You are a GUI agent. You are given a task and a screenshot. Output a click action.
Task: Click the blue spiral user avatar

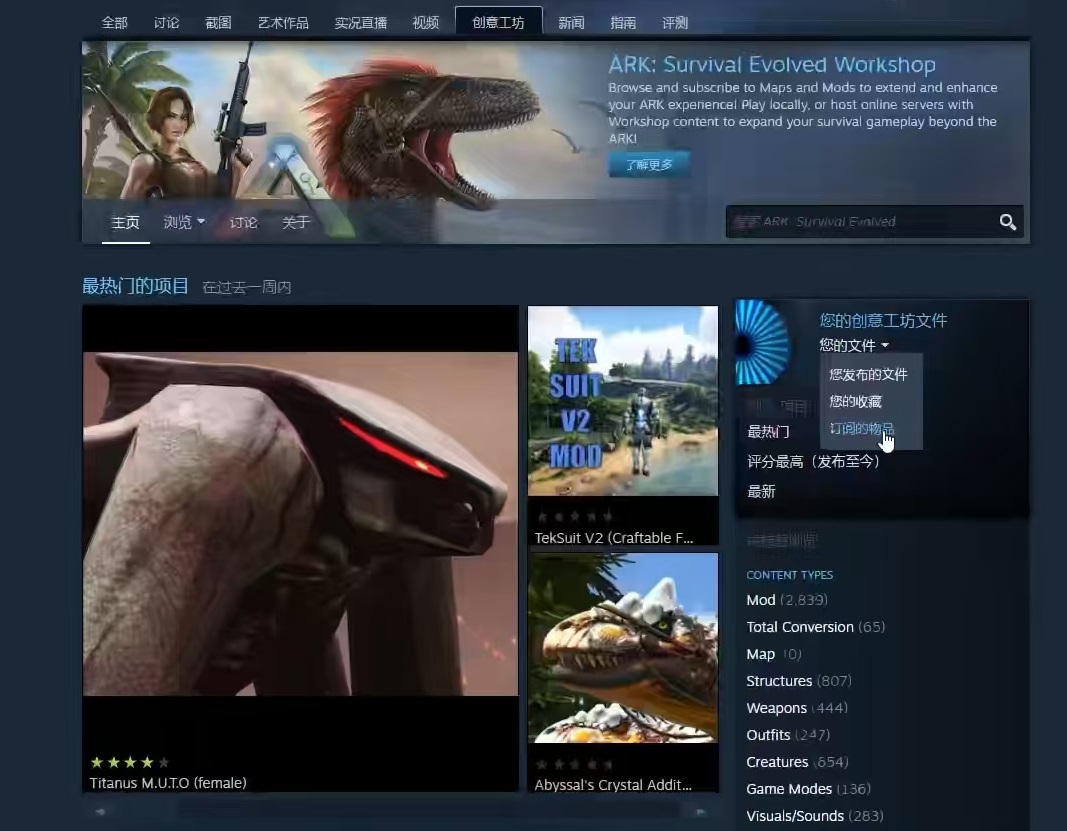click(x=762, y=343)
